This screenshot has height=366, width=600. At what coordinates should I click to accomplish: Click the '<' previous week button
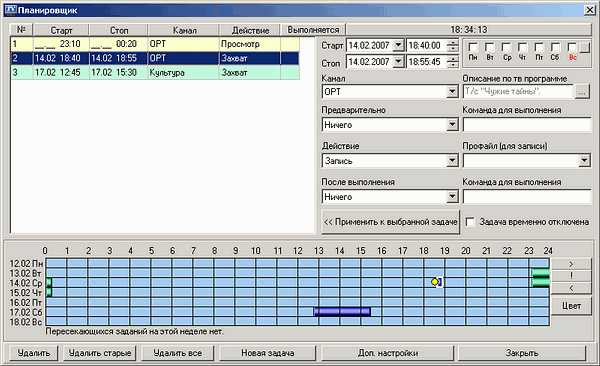tap(571, 288)
